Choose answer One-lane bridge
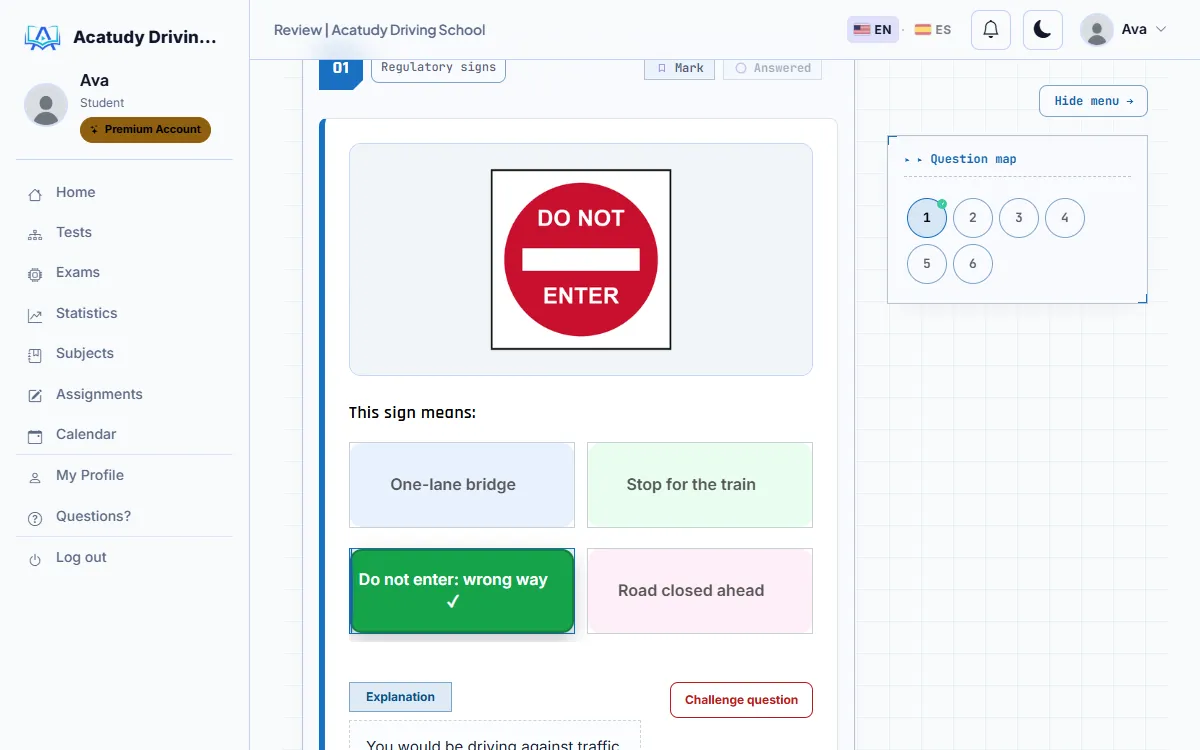Viewport: 1200px width, 750px height. tap(462, 485)
